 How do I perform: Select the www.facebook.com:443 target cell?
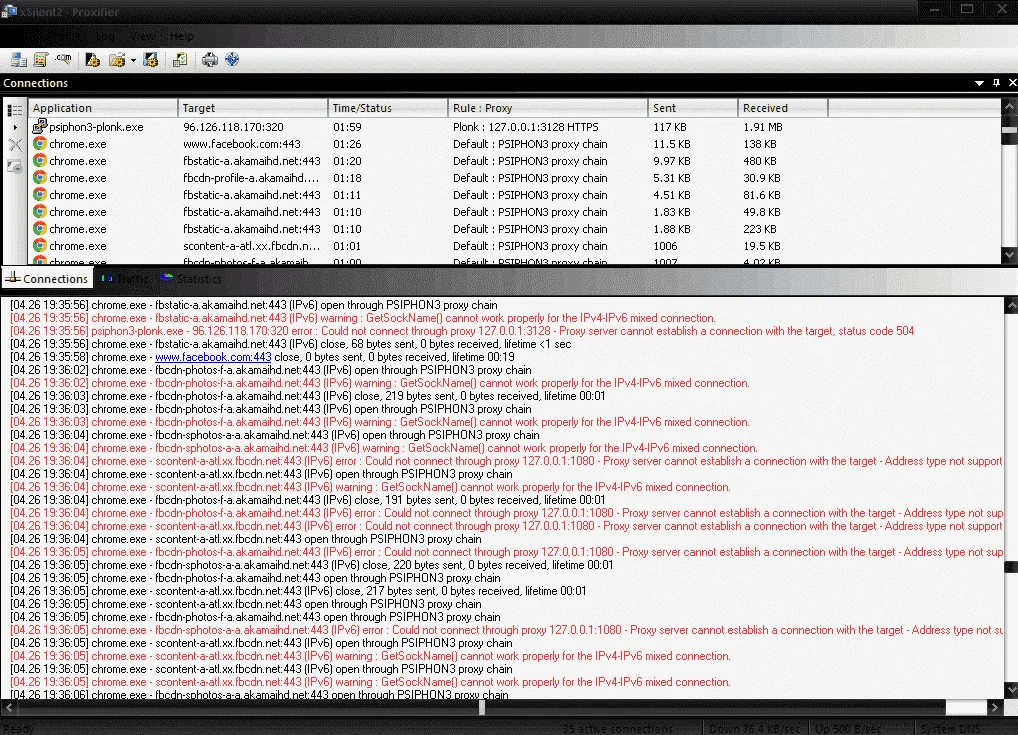pyautogui.click(x=242, y=144)
